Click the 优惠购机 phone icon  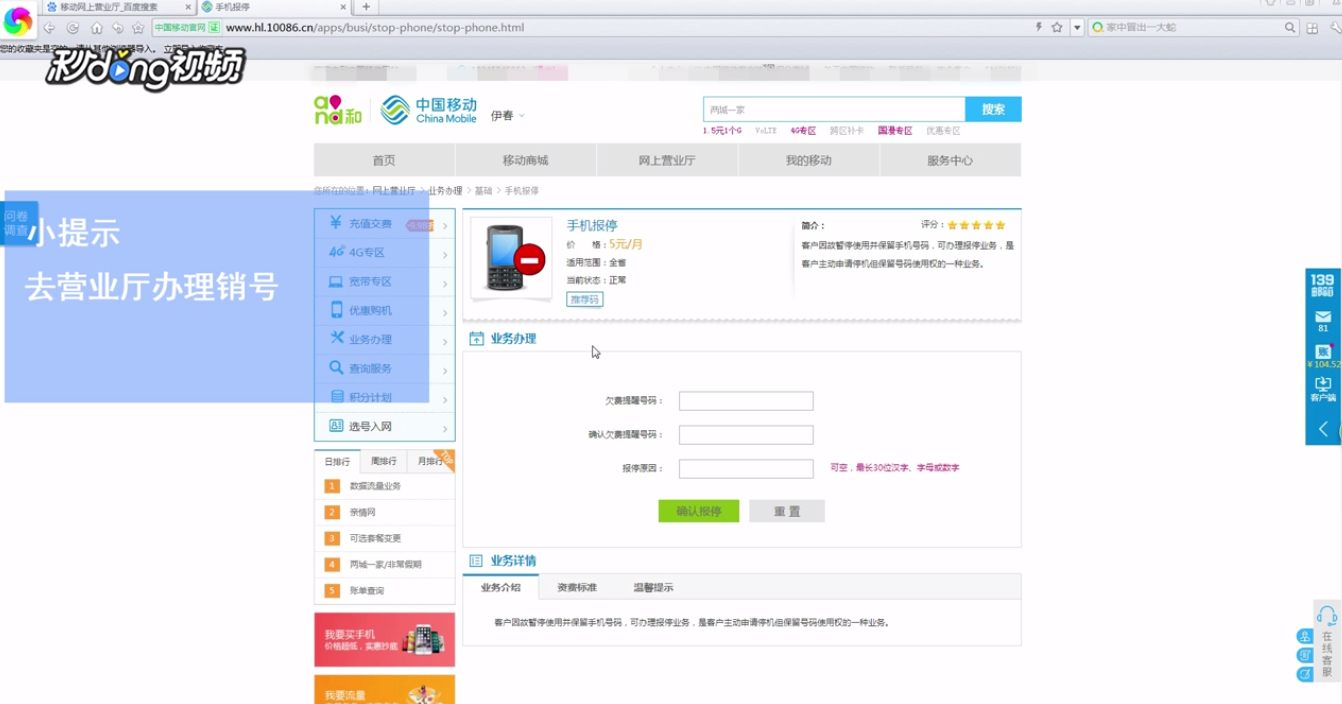337,310
